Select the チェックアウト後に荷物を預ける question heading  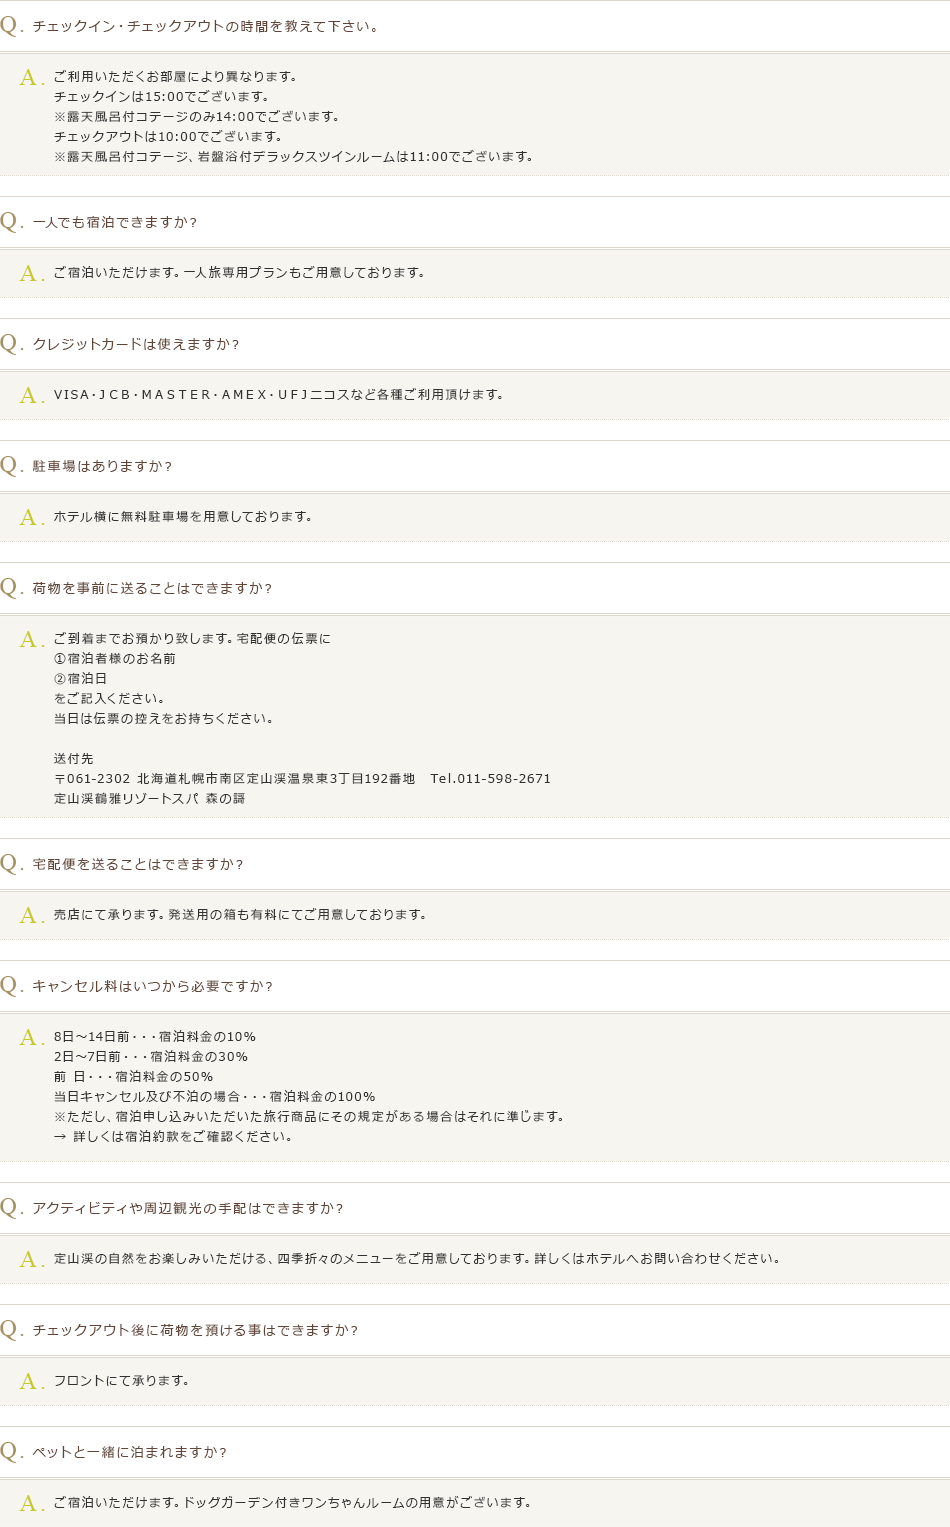point(195,1330)
